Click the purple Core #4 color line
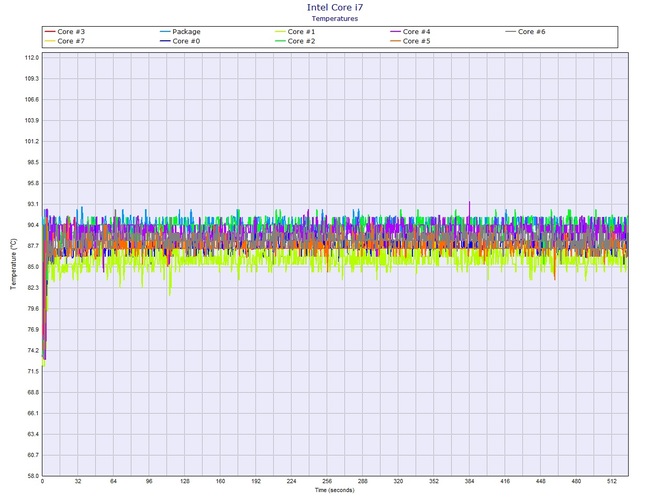670x502 pixels. (x=395, y=32)
